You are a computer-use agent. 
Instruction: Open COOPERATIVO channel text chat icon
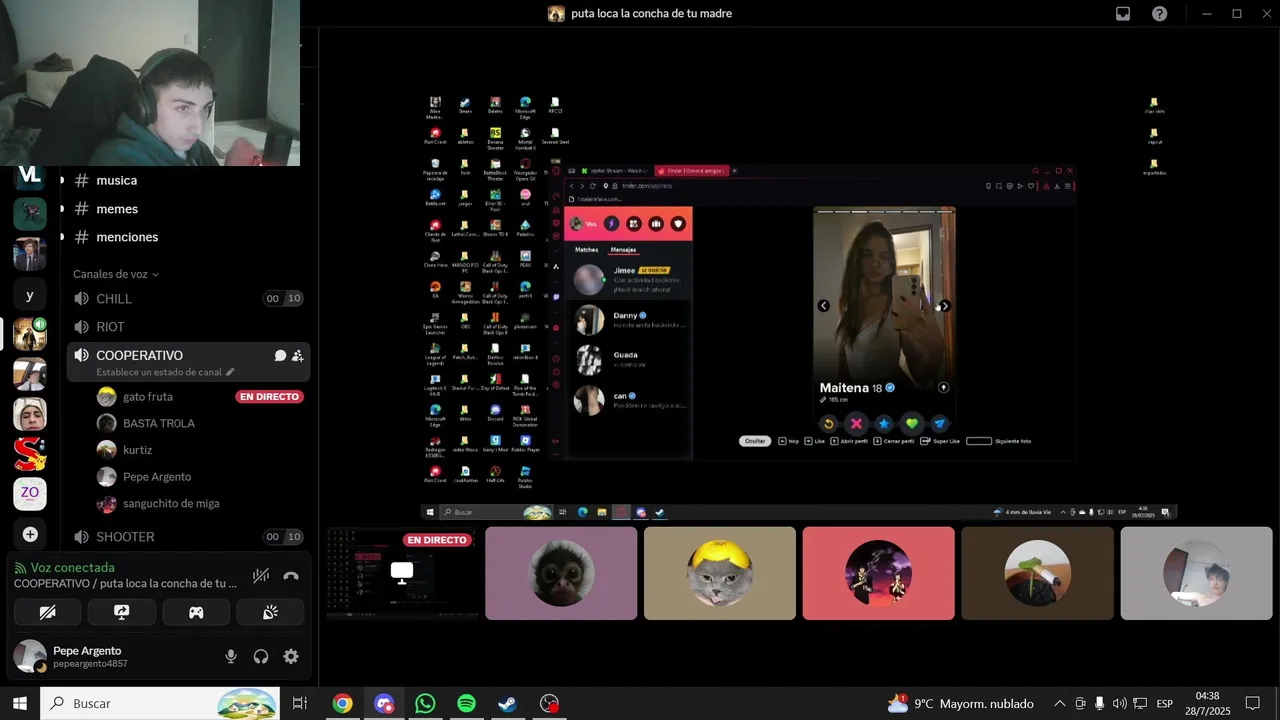point(280,356)
